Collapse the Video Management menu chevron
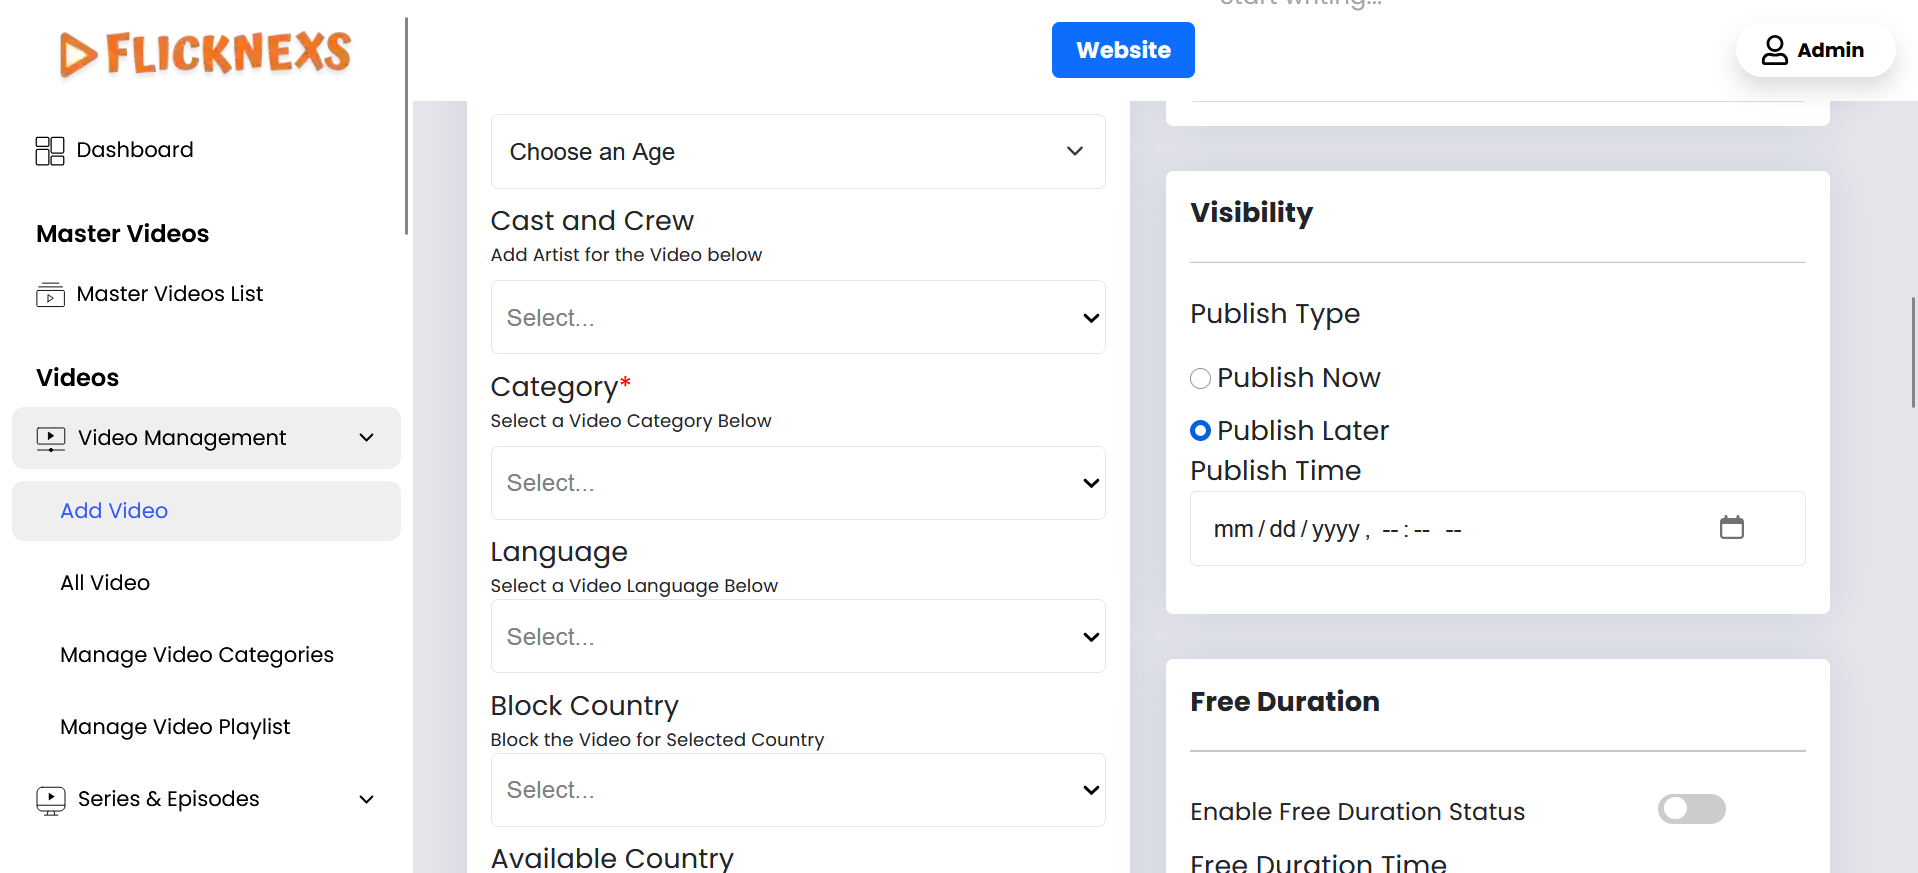The height and width of the screenshot is (873, 1918). click(x=367, y=438)
